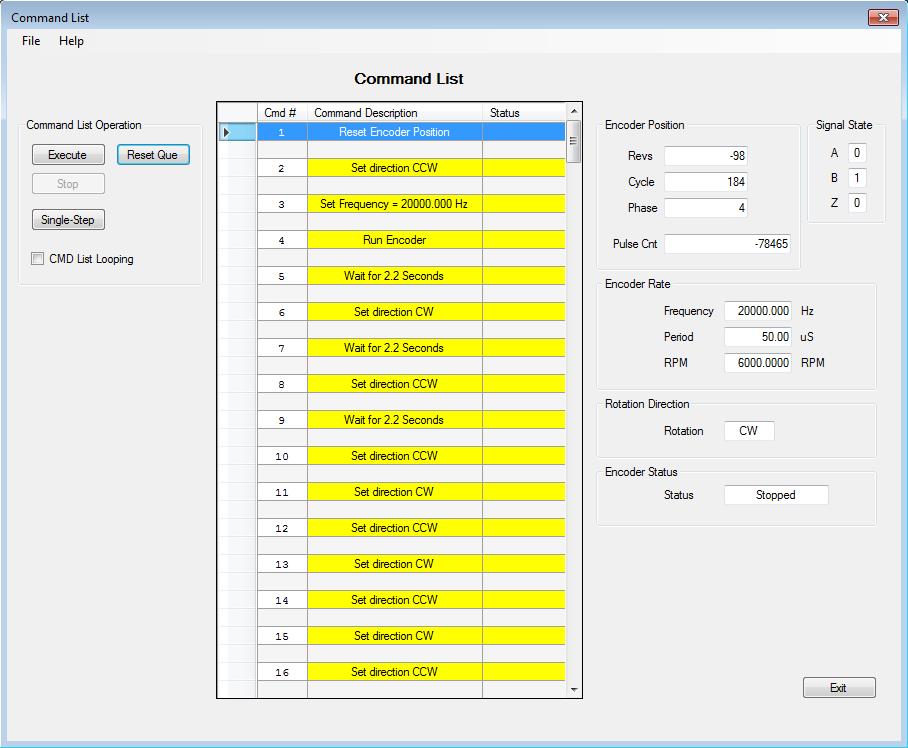
Task: Click the command list scroll-down arrow
Action: point(573,689)
